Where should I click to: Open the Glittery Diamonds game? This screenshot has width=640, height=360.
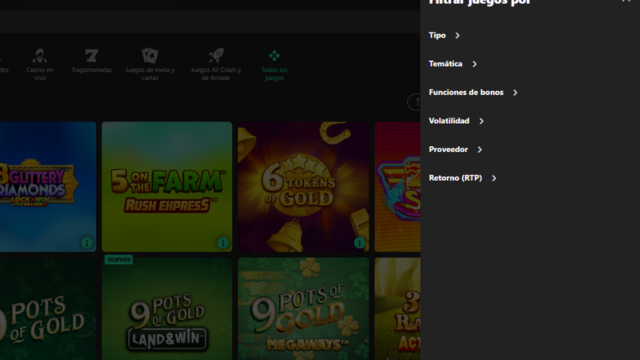pos(48,187)
